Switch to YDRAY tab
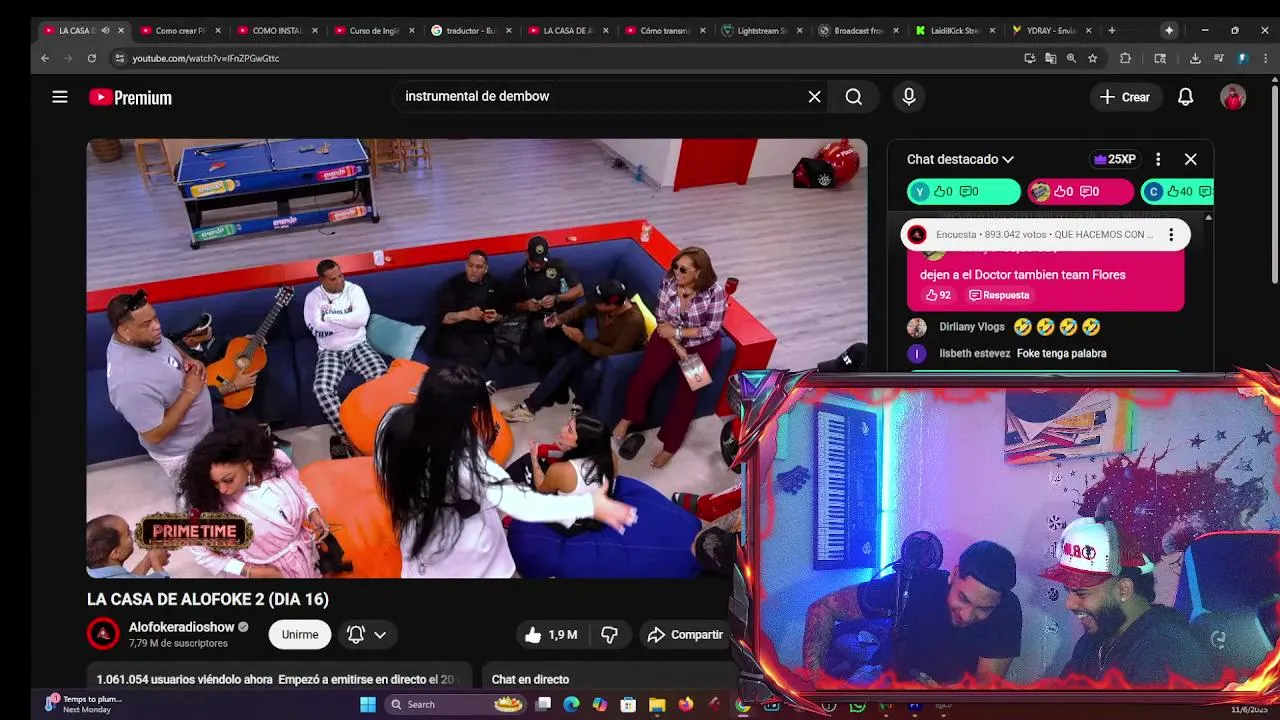 coord(1052,31)
